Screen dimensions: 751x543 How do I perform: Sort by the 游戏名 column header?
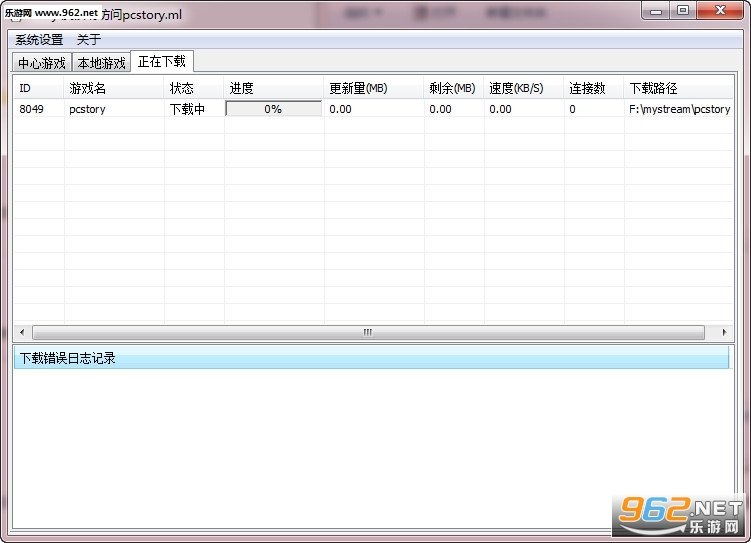click(114, 88)
